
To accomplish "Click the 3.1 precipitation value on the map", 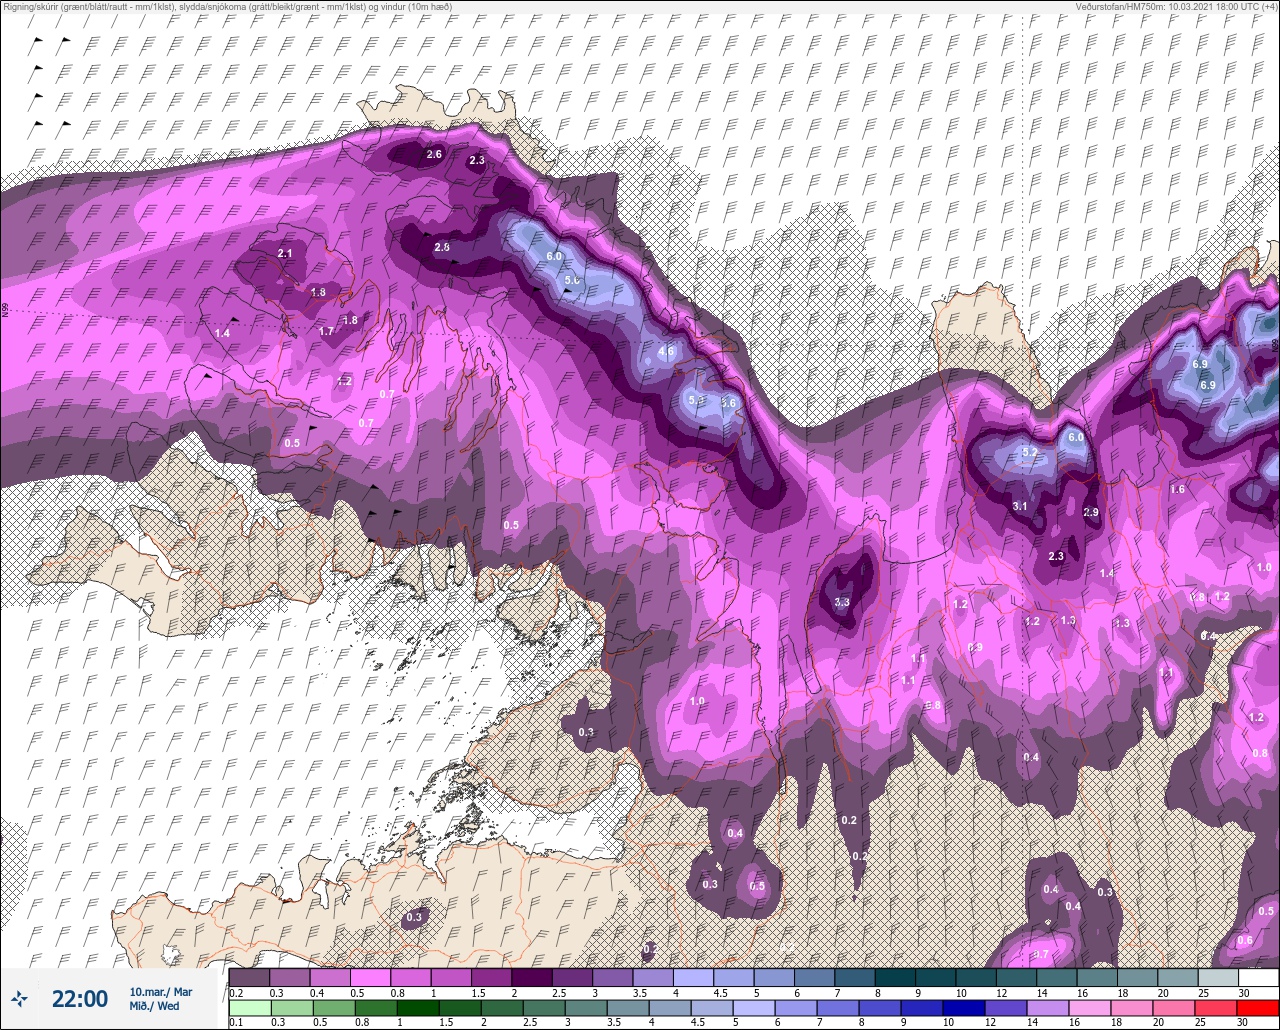I will [1020, 507].
